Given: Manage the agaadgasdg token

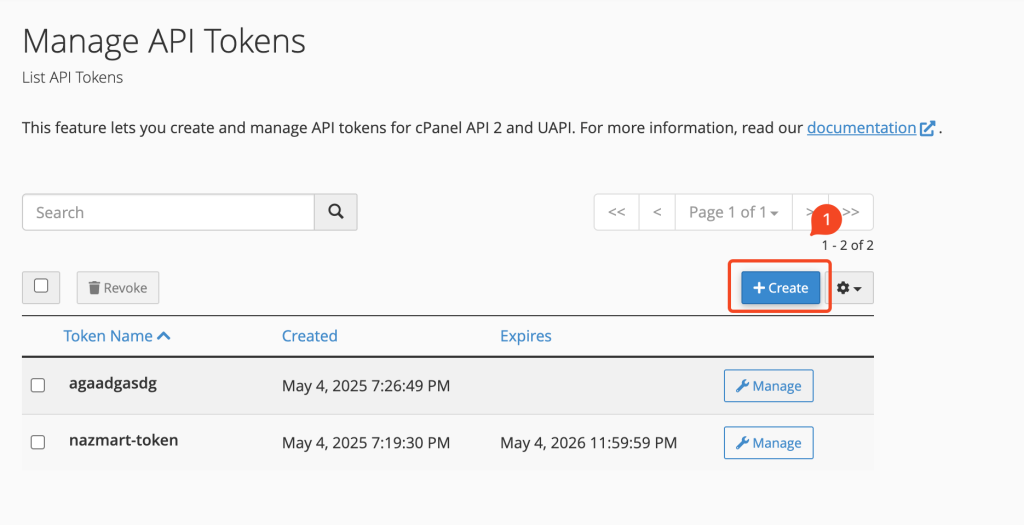Looking at the screenshot, I should [x=769, y=386].
